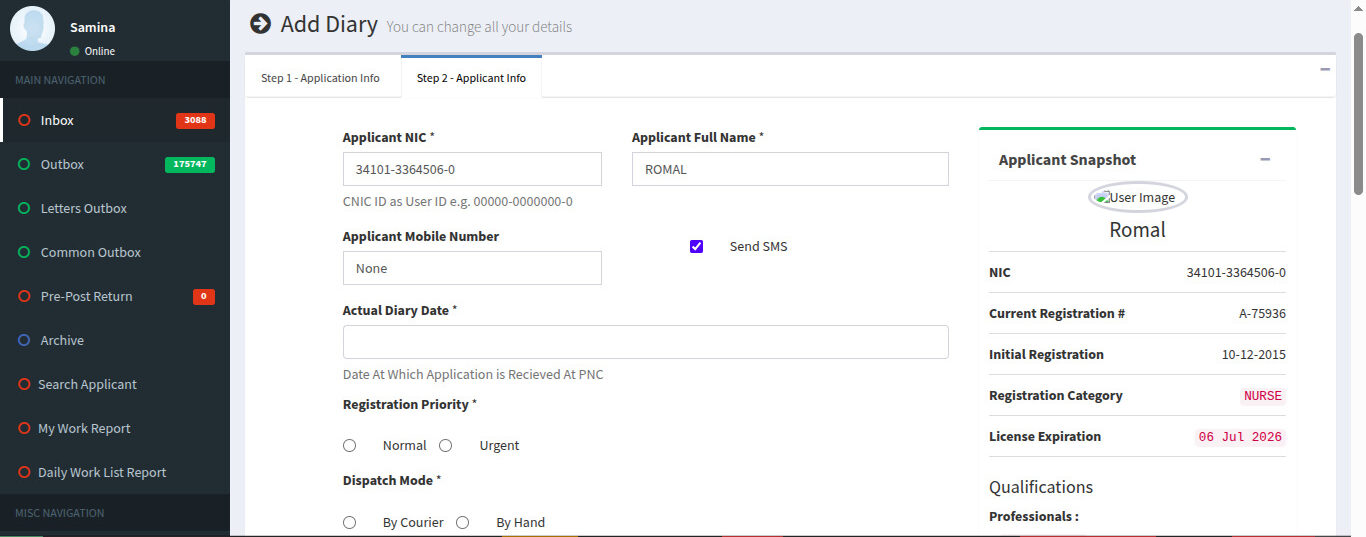This screenshot has width=1366, height=537.
Task: View Daily Work List Report
Action: tap(115, 472)
